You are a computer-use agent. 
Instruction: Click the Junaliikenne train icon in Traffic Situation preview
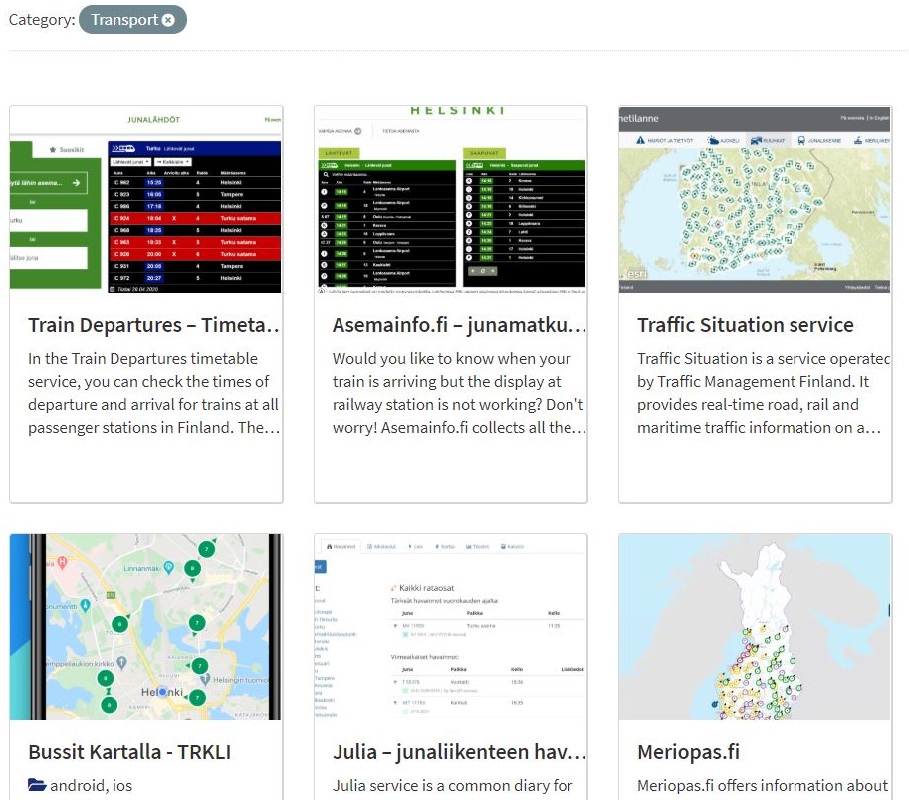[800, 140]
